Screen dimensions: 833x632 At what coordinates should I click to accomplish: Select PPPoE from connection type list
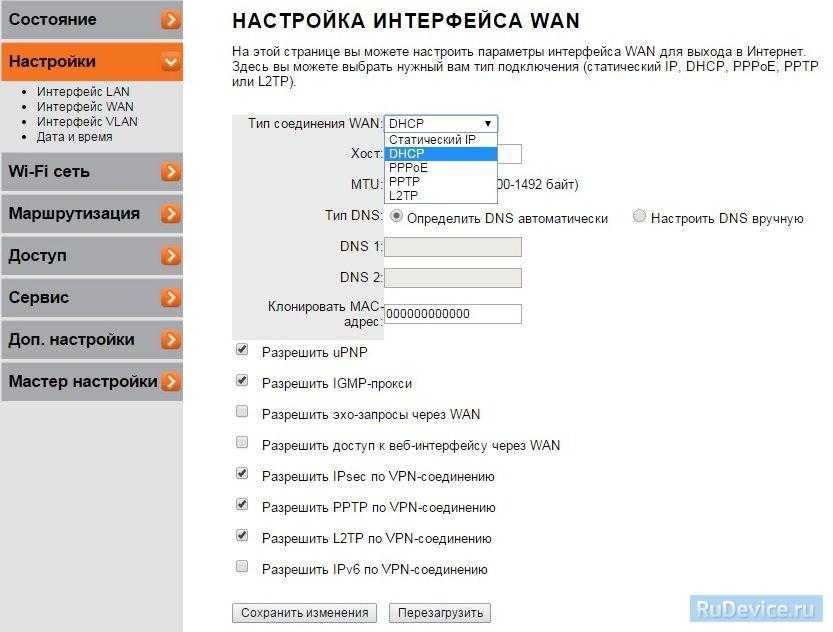440,168
